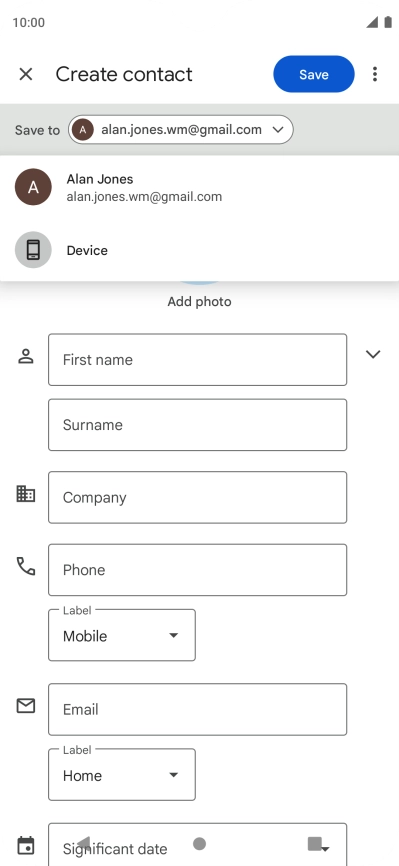Tap the Device phone icon
Viewport: 399px width, 866px height.
(x=33, y=250)
